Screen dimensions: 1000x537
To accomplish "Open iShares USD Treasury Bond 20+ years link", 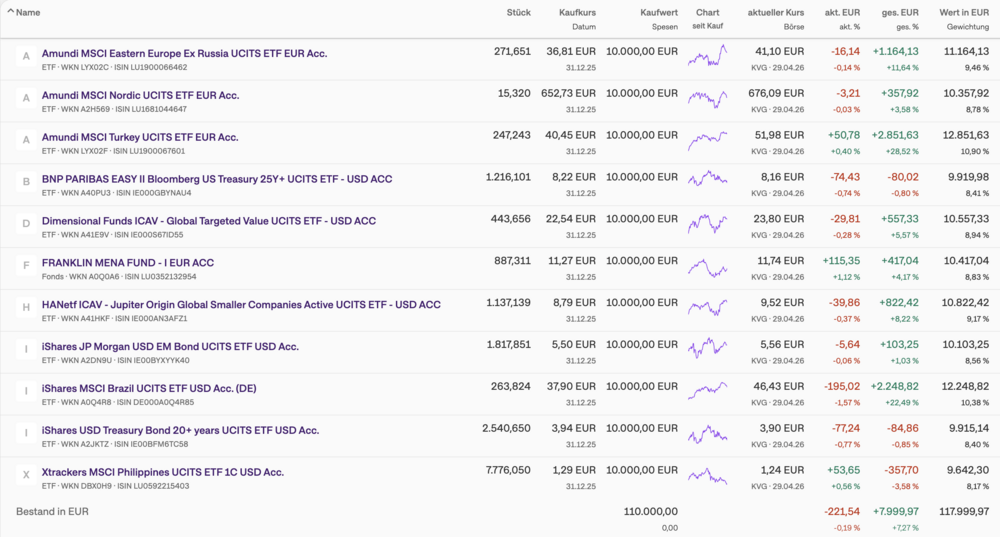I will click(180, 430).
